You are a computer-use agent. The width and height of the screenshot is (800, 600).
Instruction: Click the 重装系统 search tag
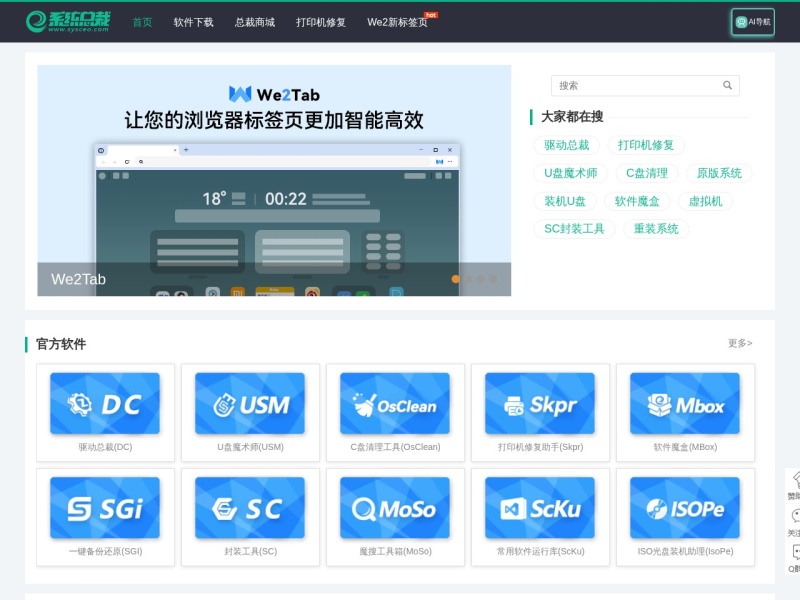pyautogui.click(x=656, y=229)
